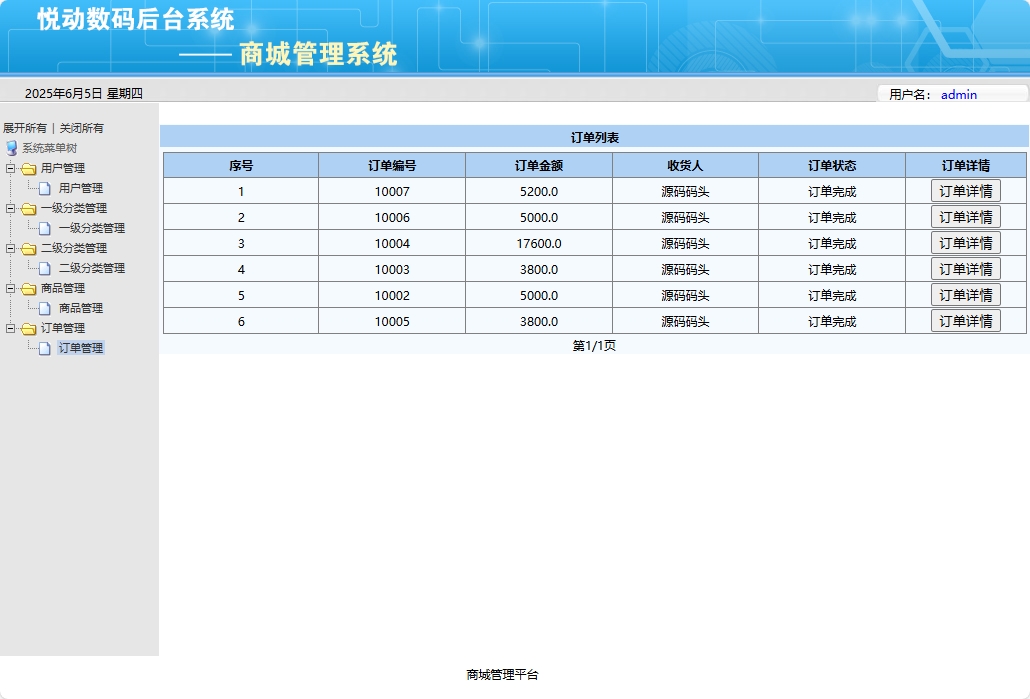The width and height of the screenshot is (1030, 699).
Task: Click order number cell 10005
Action: pyautogui.click(x=392, y=321)
